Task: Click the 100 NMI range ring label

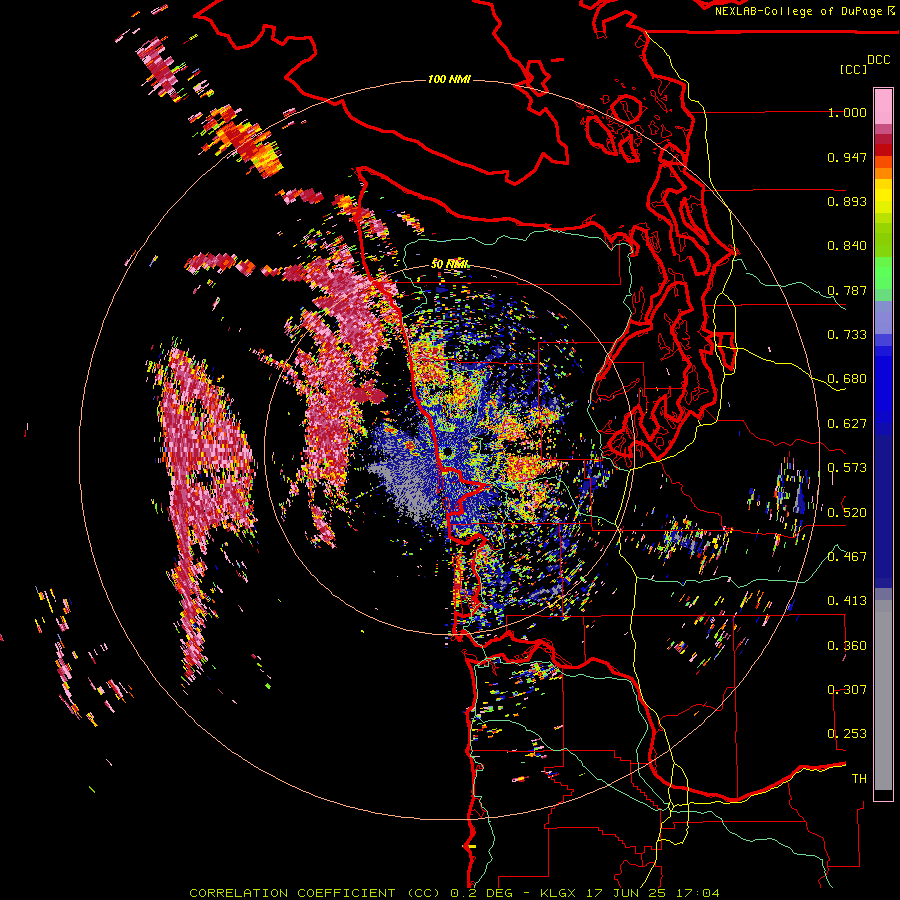Action: click(449, 79)
